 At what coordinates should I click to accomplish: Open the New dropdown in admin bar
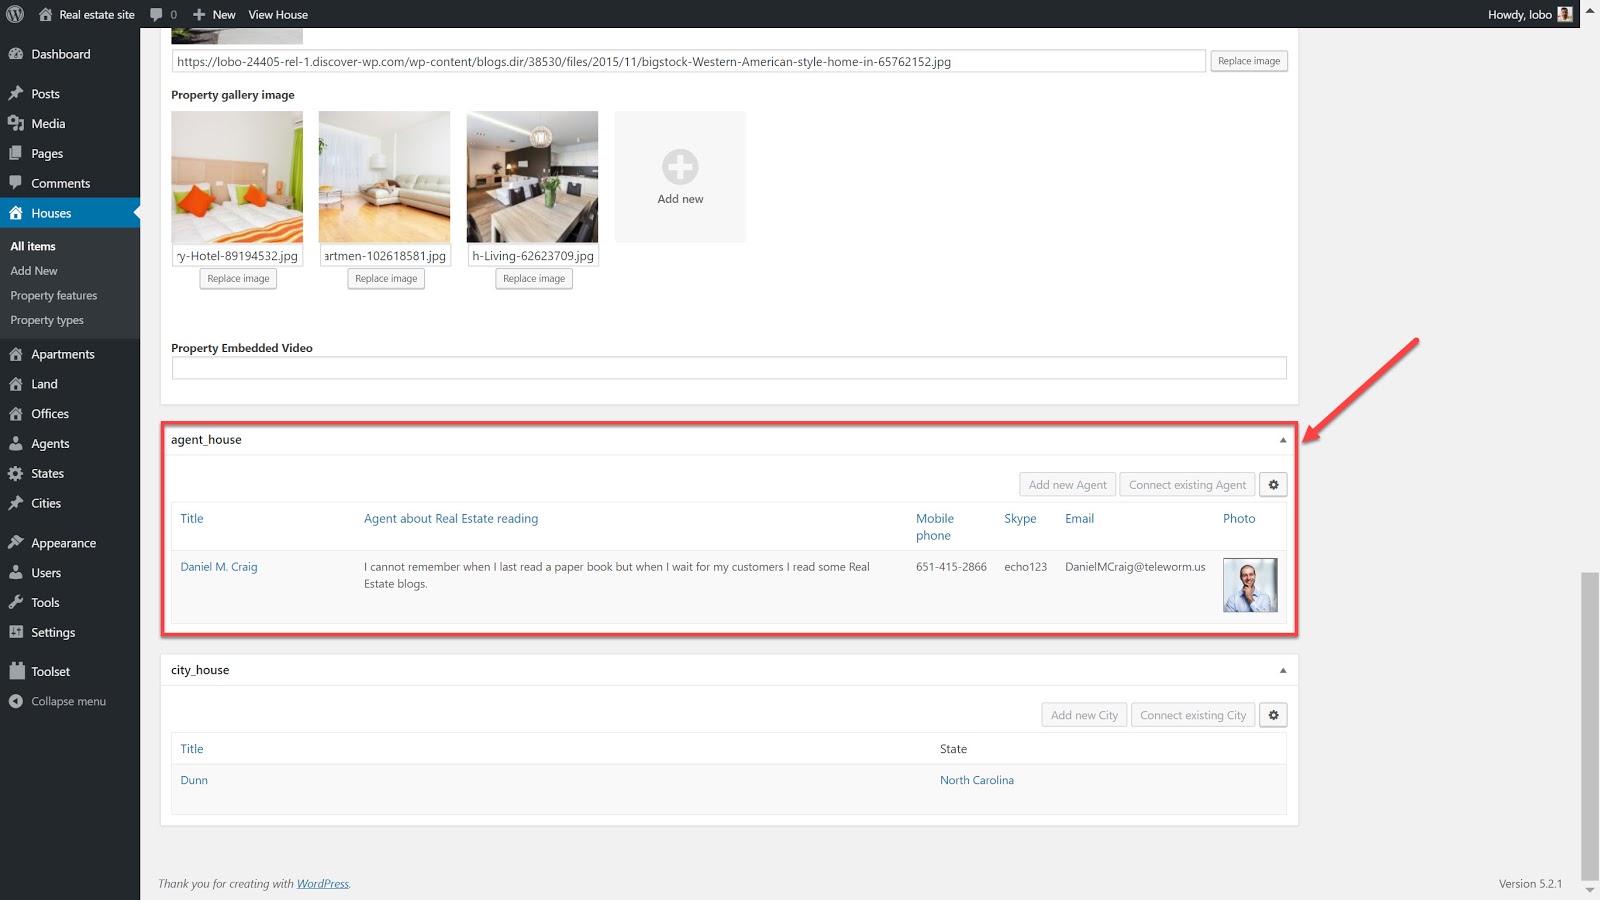[x=214, y=15]
